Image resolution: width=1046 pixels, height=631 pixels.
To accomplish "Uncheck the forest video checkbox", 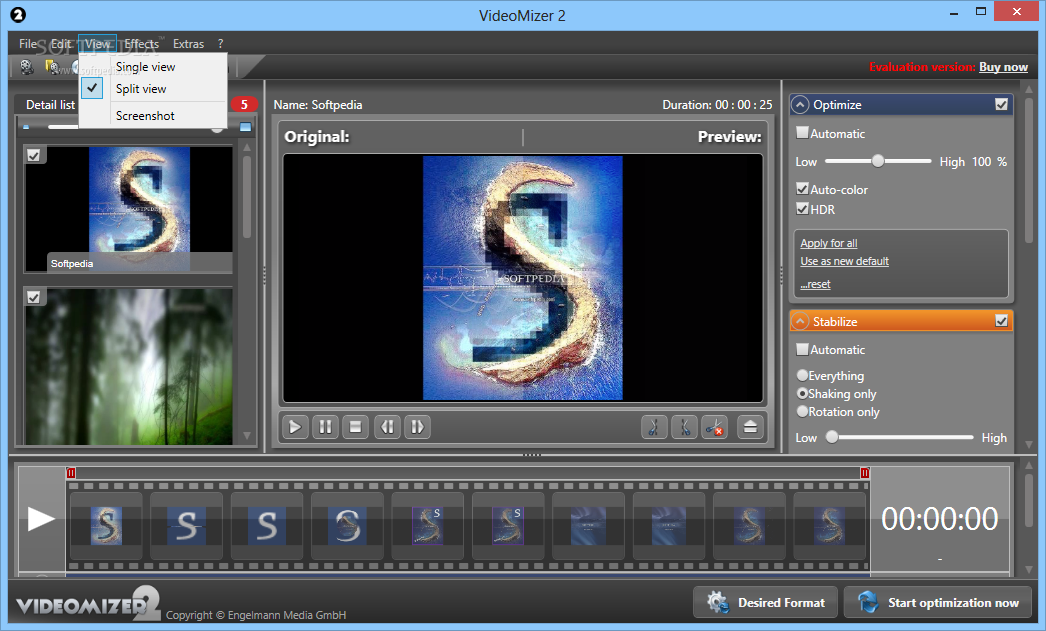I will coord(34,297).
